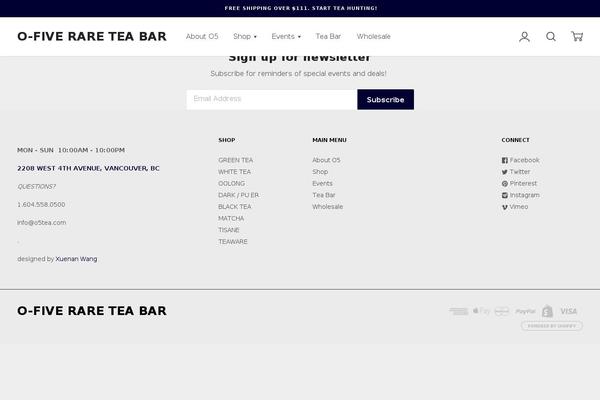Click the Shopify bag payment icon
The height and width of the screenshot is (400, 600).
click(x=548, y=311)
